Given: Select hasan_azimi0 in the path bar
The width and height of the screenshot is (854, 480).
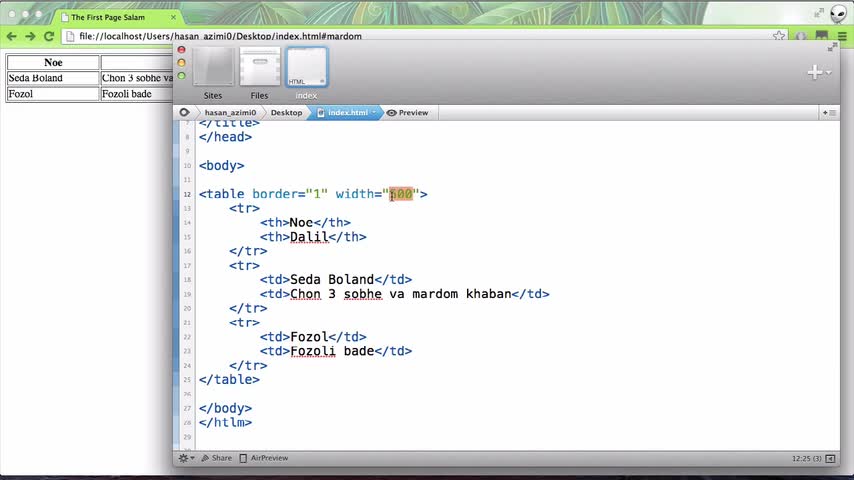Looking at the screenshot, I should click(230, 113).
